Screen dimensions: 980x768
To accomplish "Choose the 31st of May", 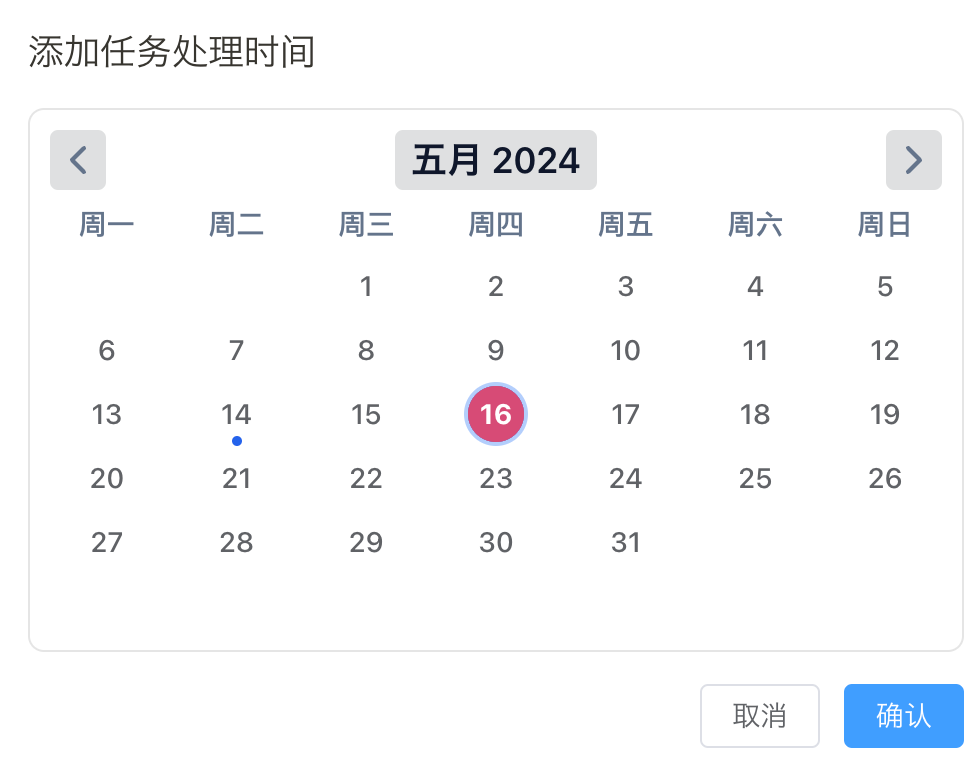I will point(626,542).
